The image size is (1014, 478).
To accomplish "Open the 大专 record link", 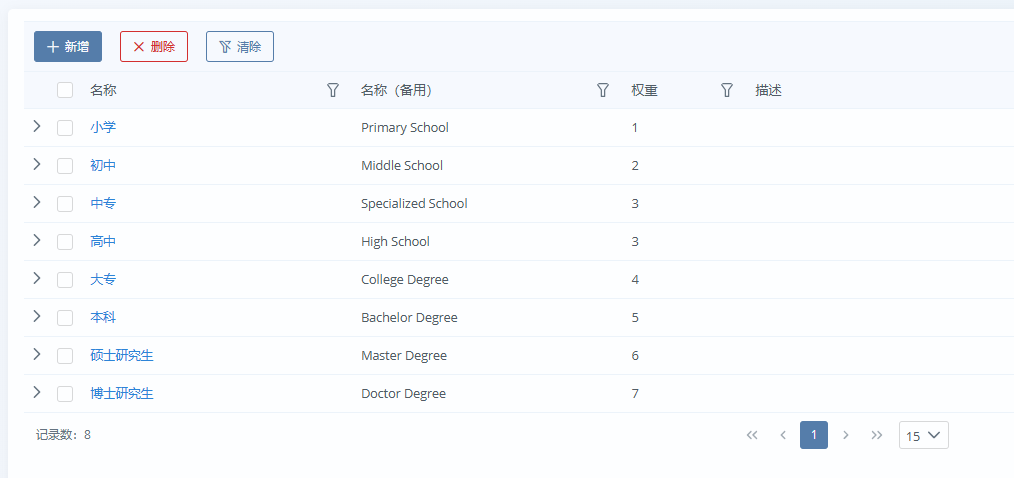I will [x=103, y=280].
